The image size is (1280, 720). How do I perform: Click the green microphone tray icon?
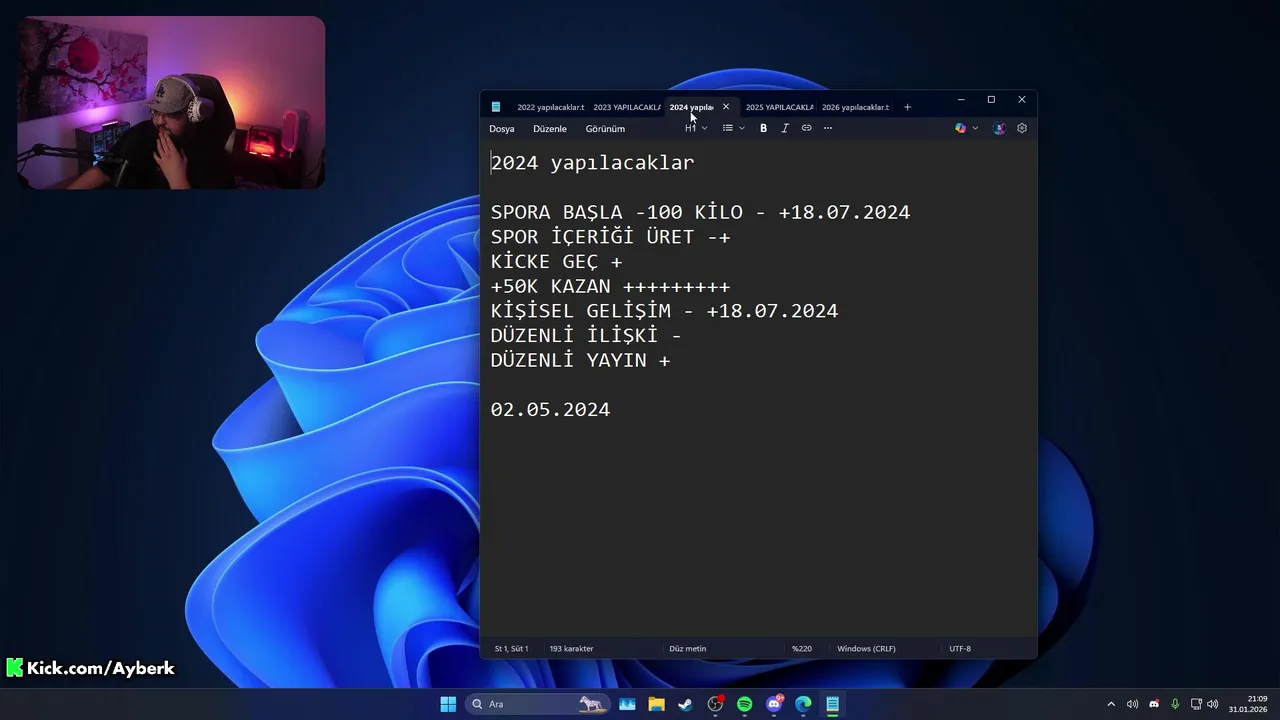(x=1175, y=704)
